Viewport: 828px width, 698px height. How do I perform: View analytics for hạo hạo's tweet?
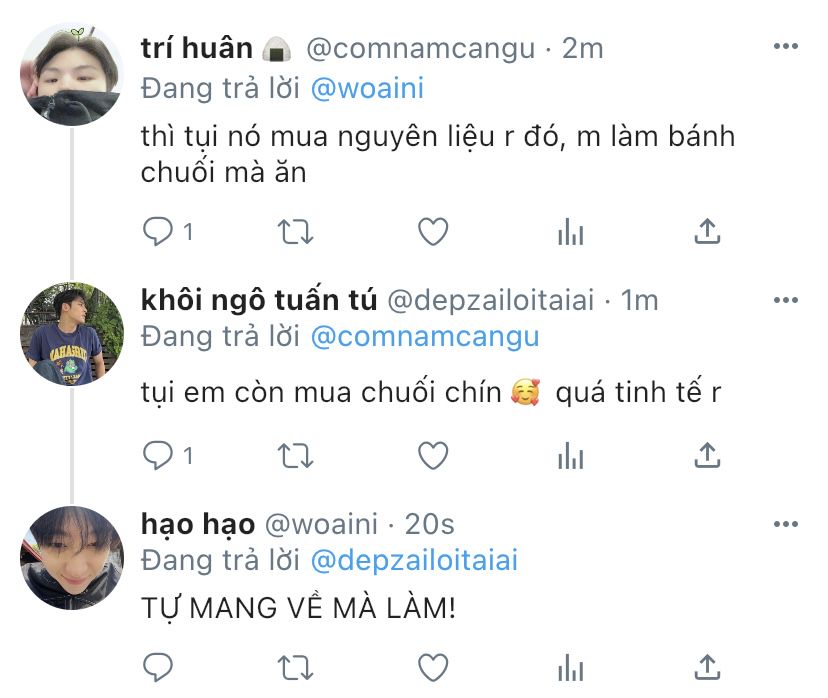pos(570,667)
